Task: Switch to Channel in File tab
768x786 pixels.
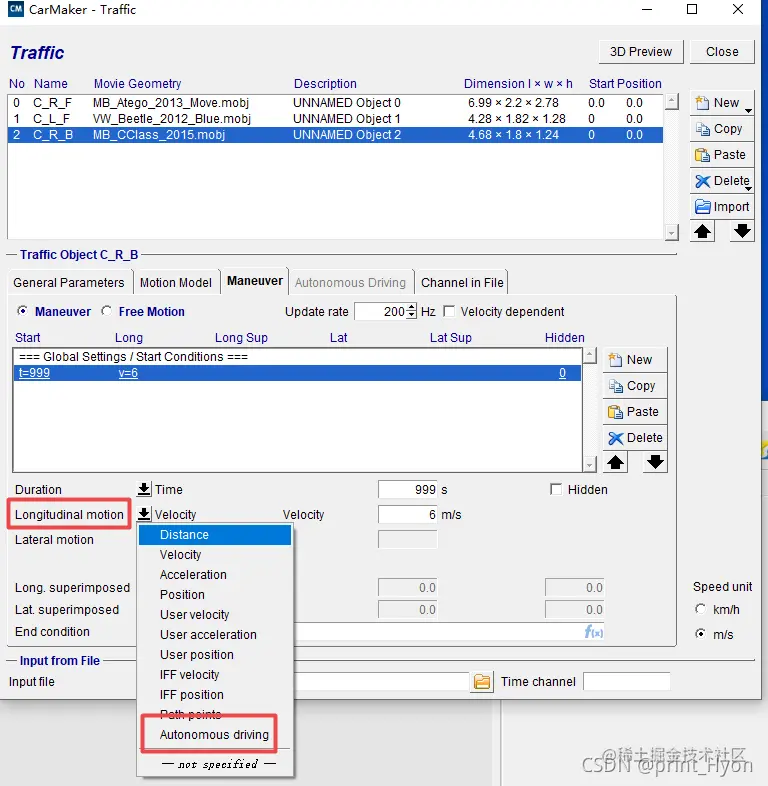Action: click(462, 283)
